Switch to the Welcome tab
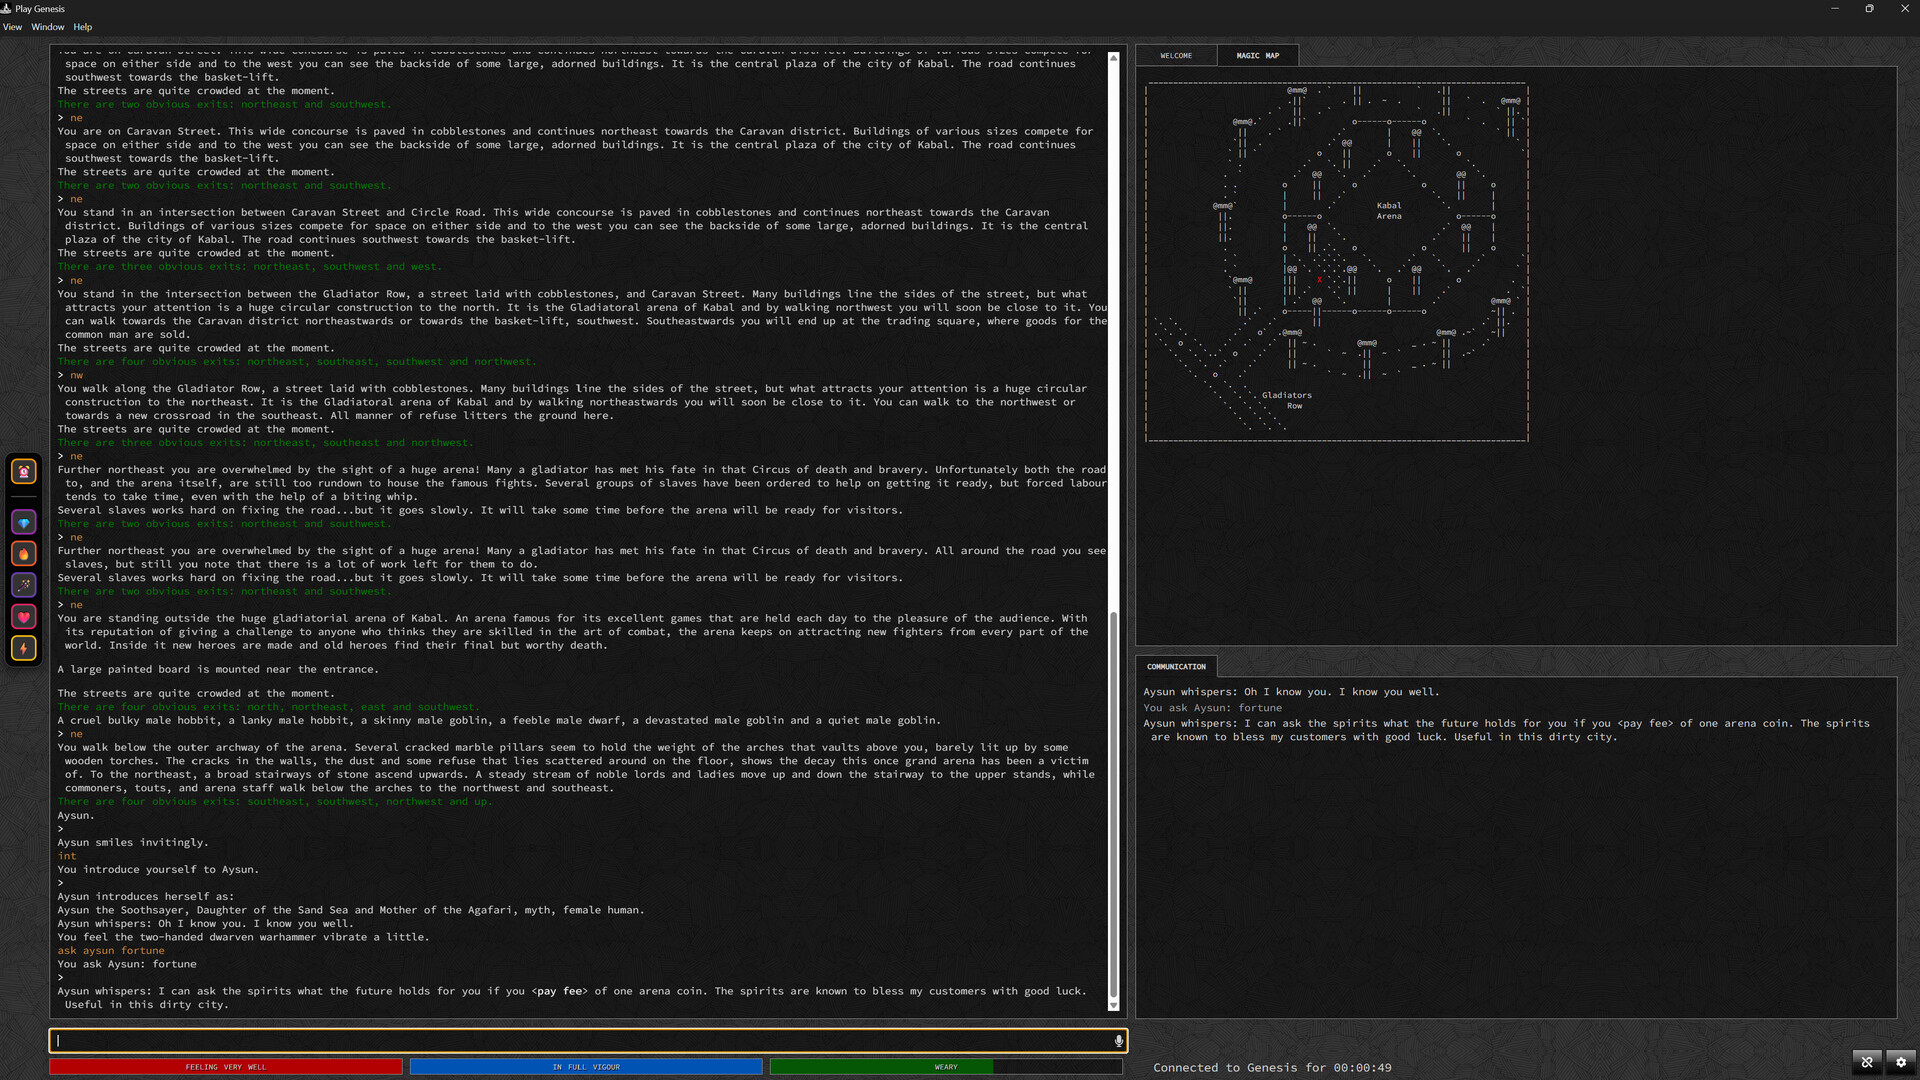1920x1080 pixels. pos(1176,56)
